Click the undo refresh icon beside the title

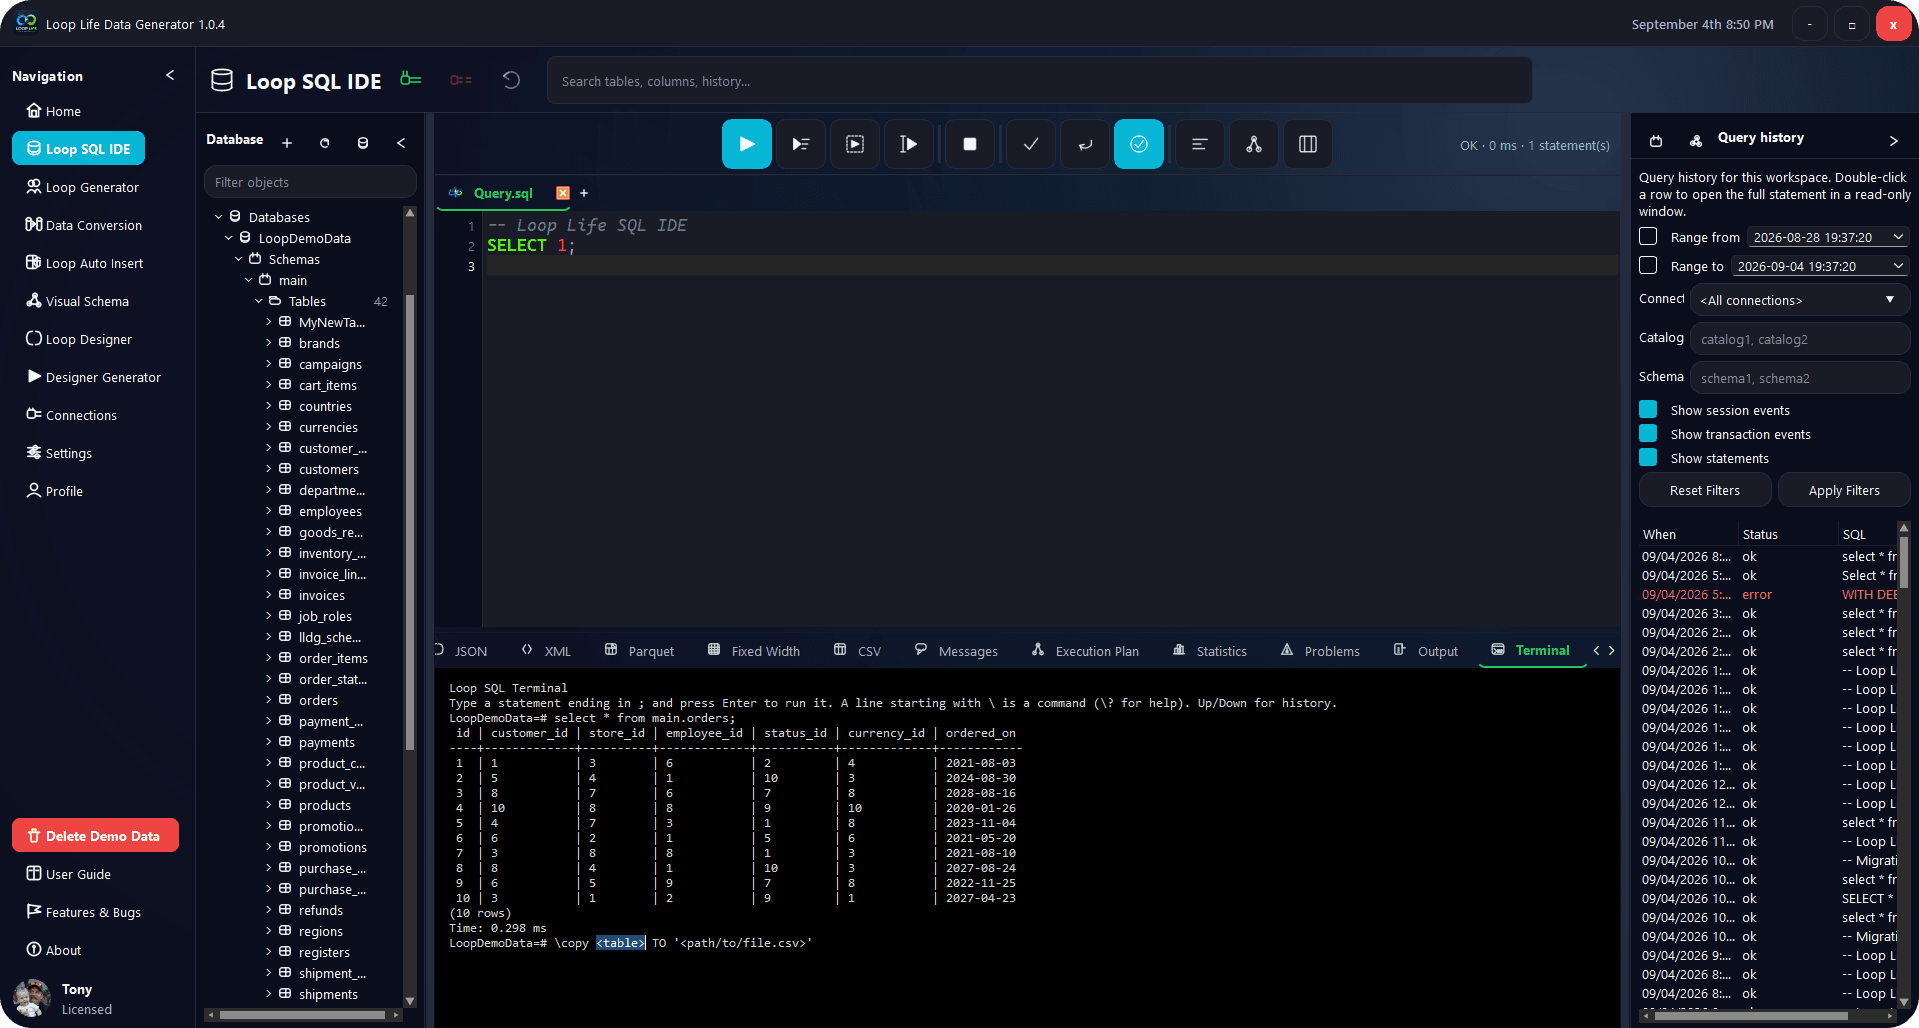[x=511, y=80]
